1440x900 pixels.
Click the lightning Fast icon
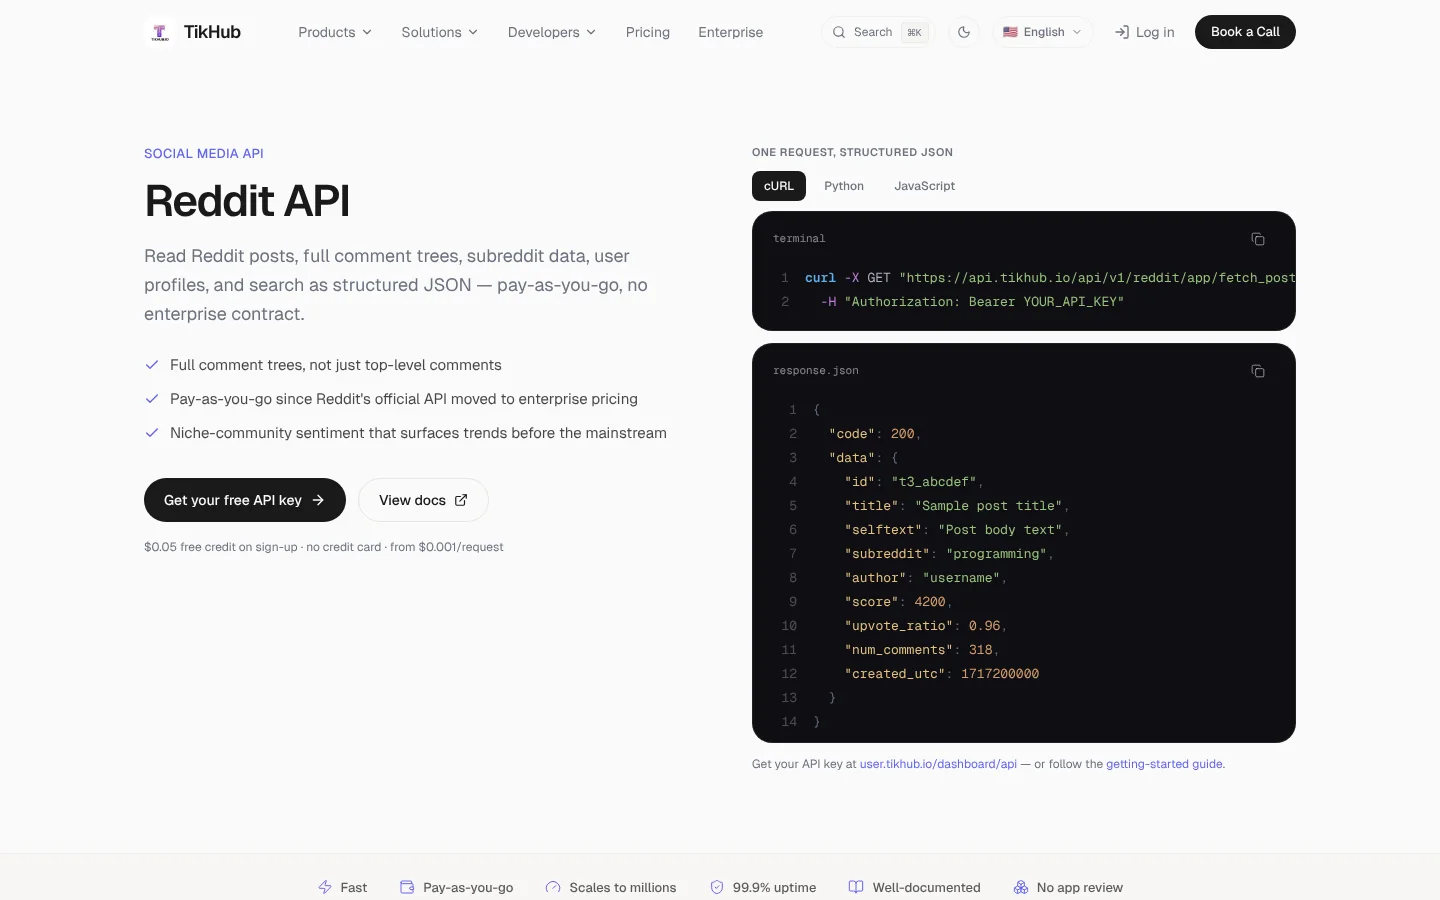point(325,887)
